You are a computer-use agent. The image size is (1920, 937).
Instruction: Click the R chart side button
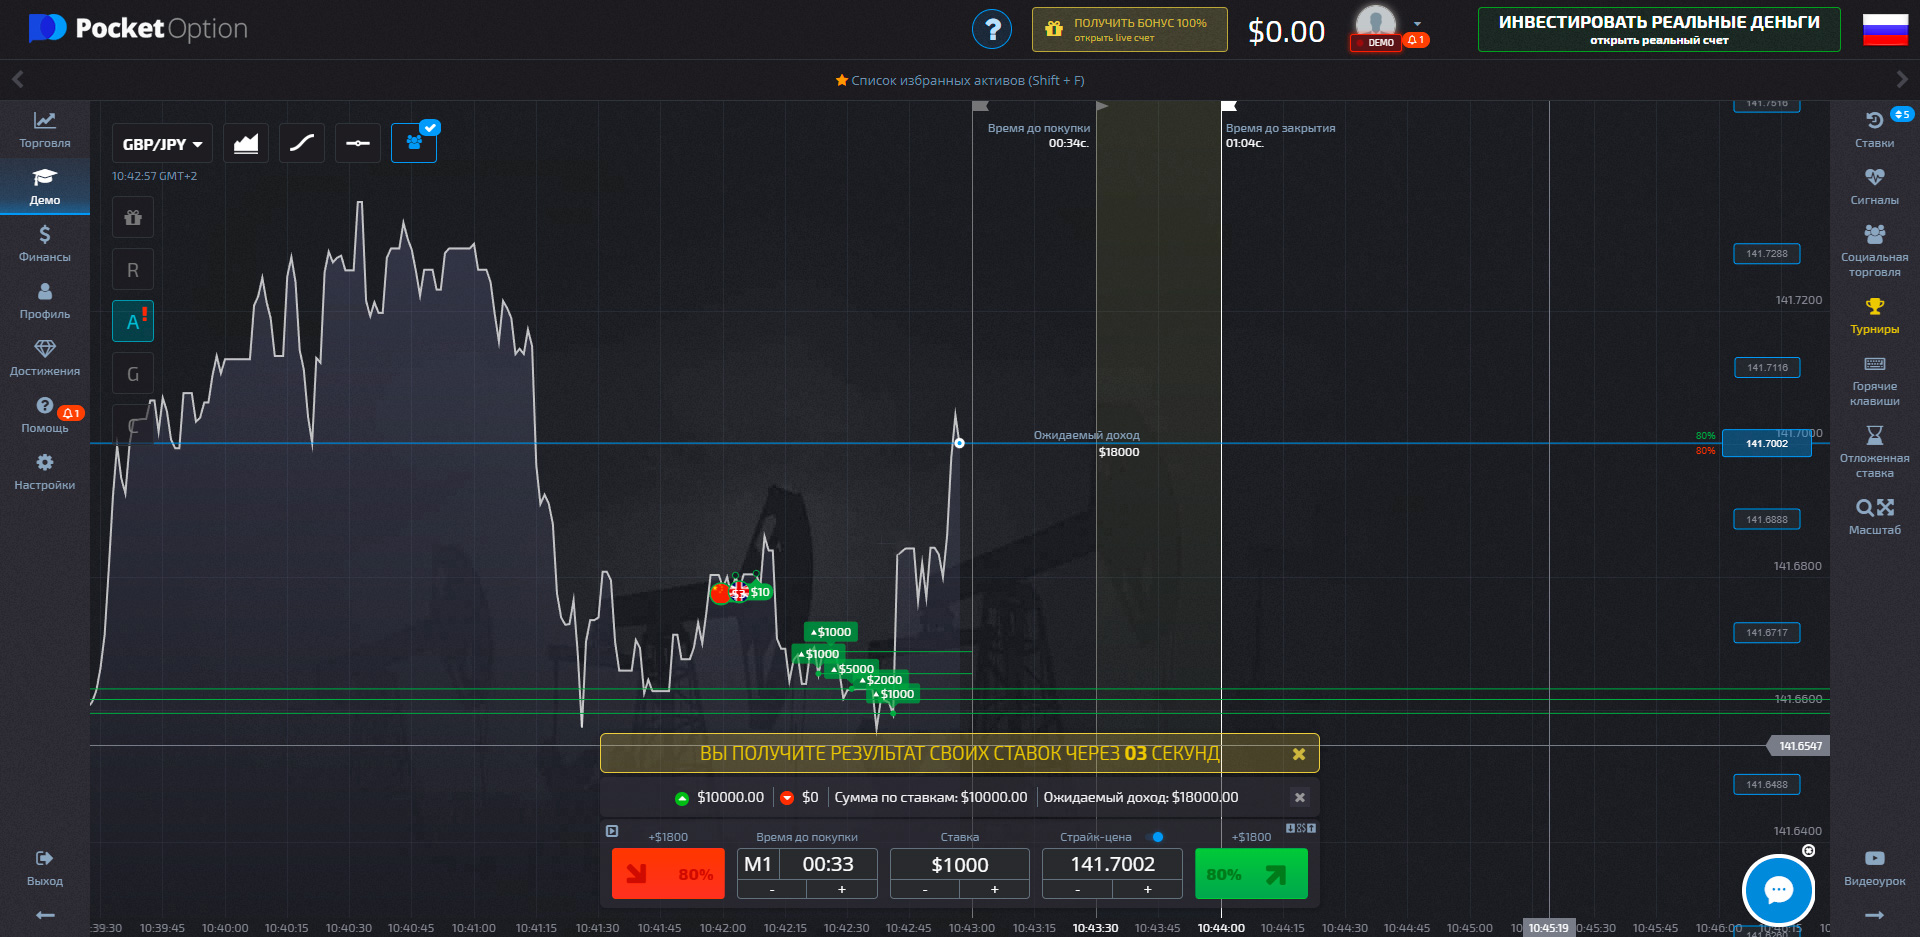click(133, 270)
